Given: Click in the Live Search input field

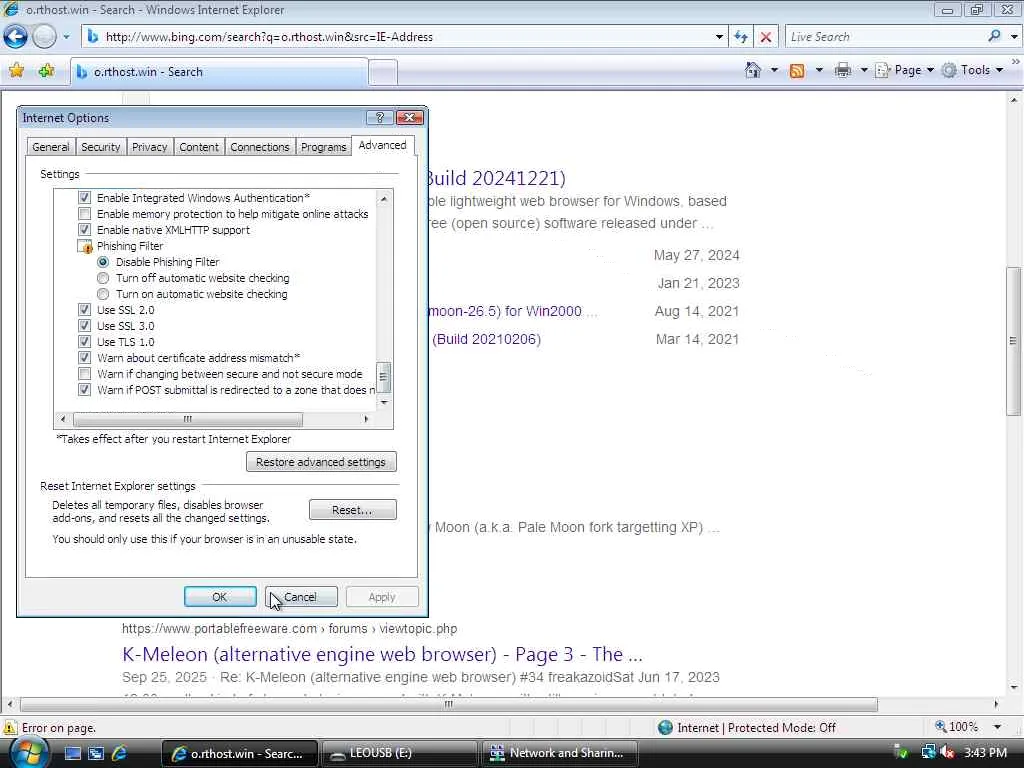Looking at the screenshot, I should 885,37.
